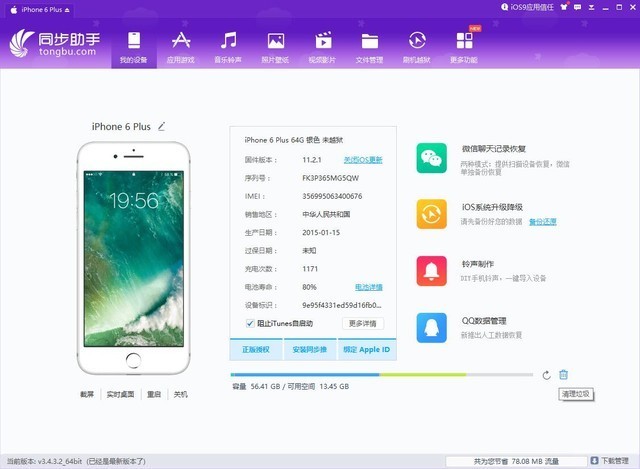Click the charge count value 1171
Screen dimensions: 640x469
point(310,269)
